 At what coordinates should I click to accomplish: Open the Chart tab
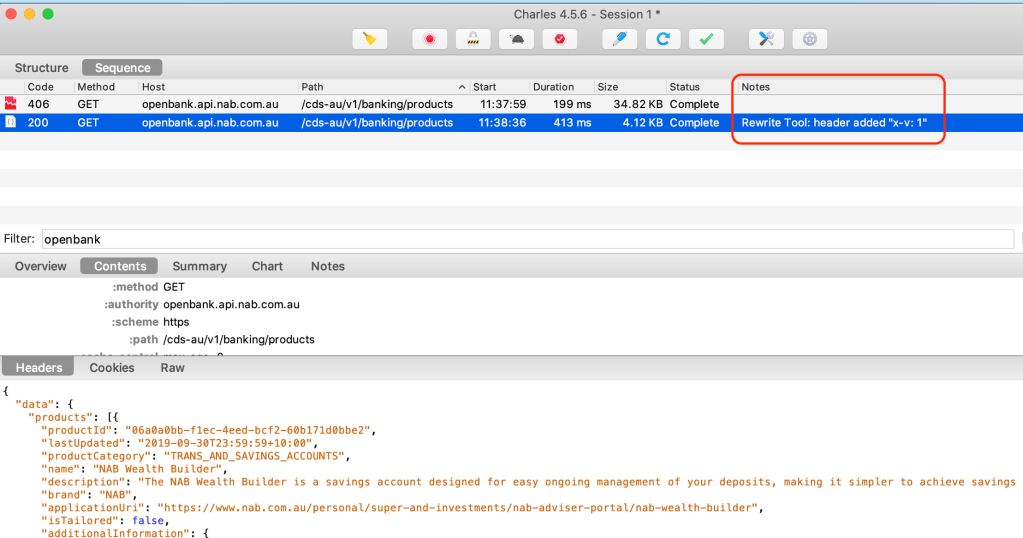click(x=267, y=266)
